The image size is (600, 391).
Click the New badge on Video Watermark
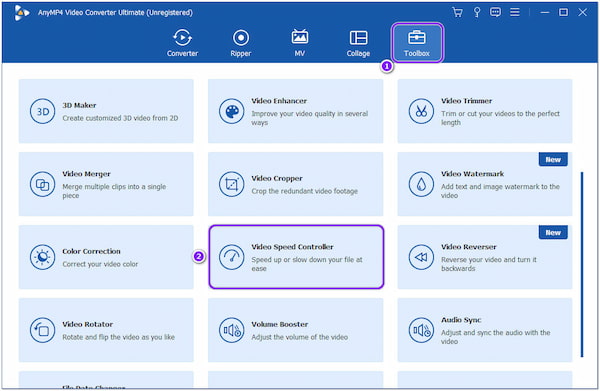tap(553, 160)
